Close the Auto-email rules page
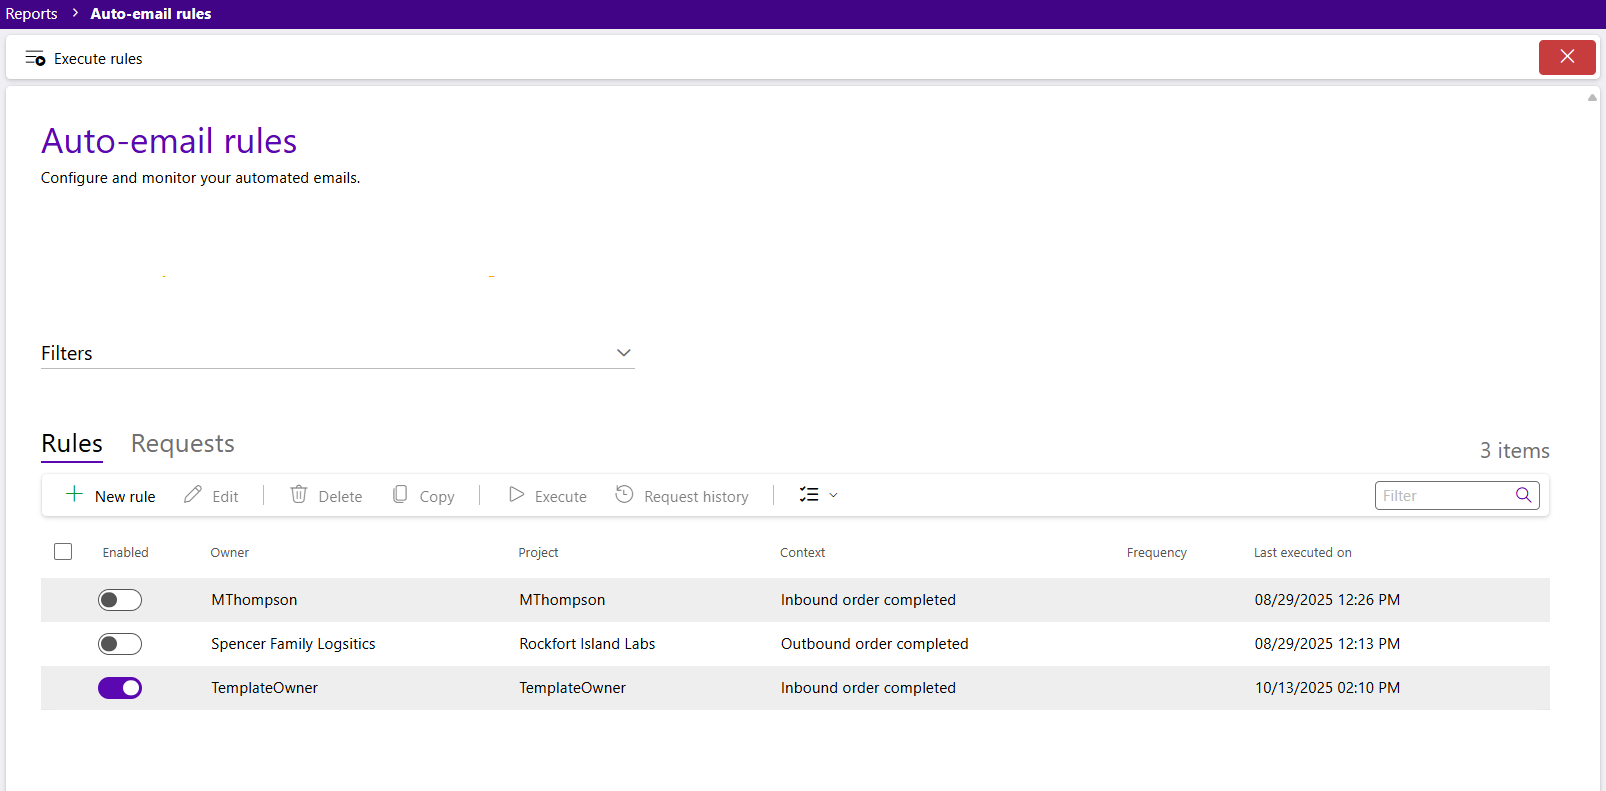Screen dimensions: 1606x791 [1566, 57]
